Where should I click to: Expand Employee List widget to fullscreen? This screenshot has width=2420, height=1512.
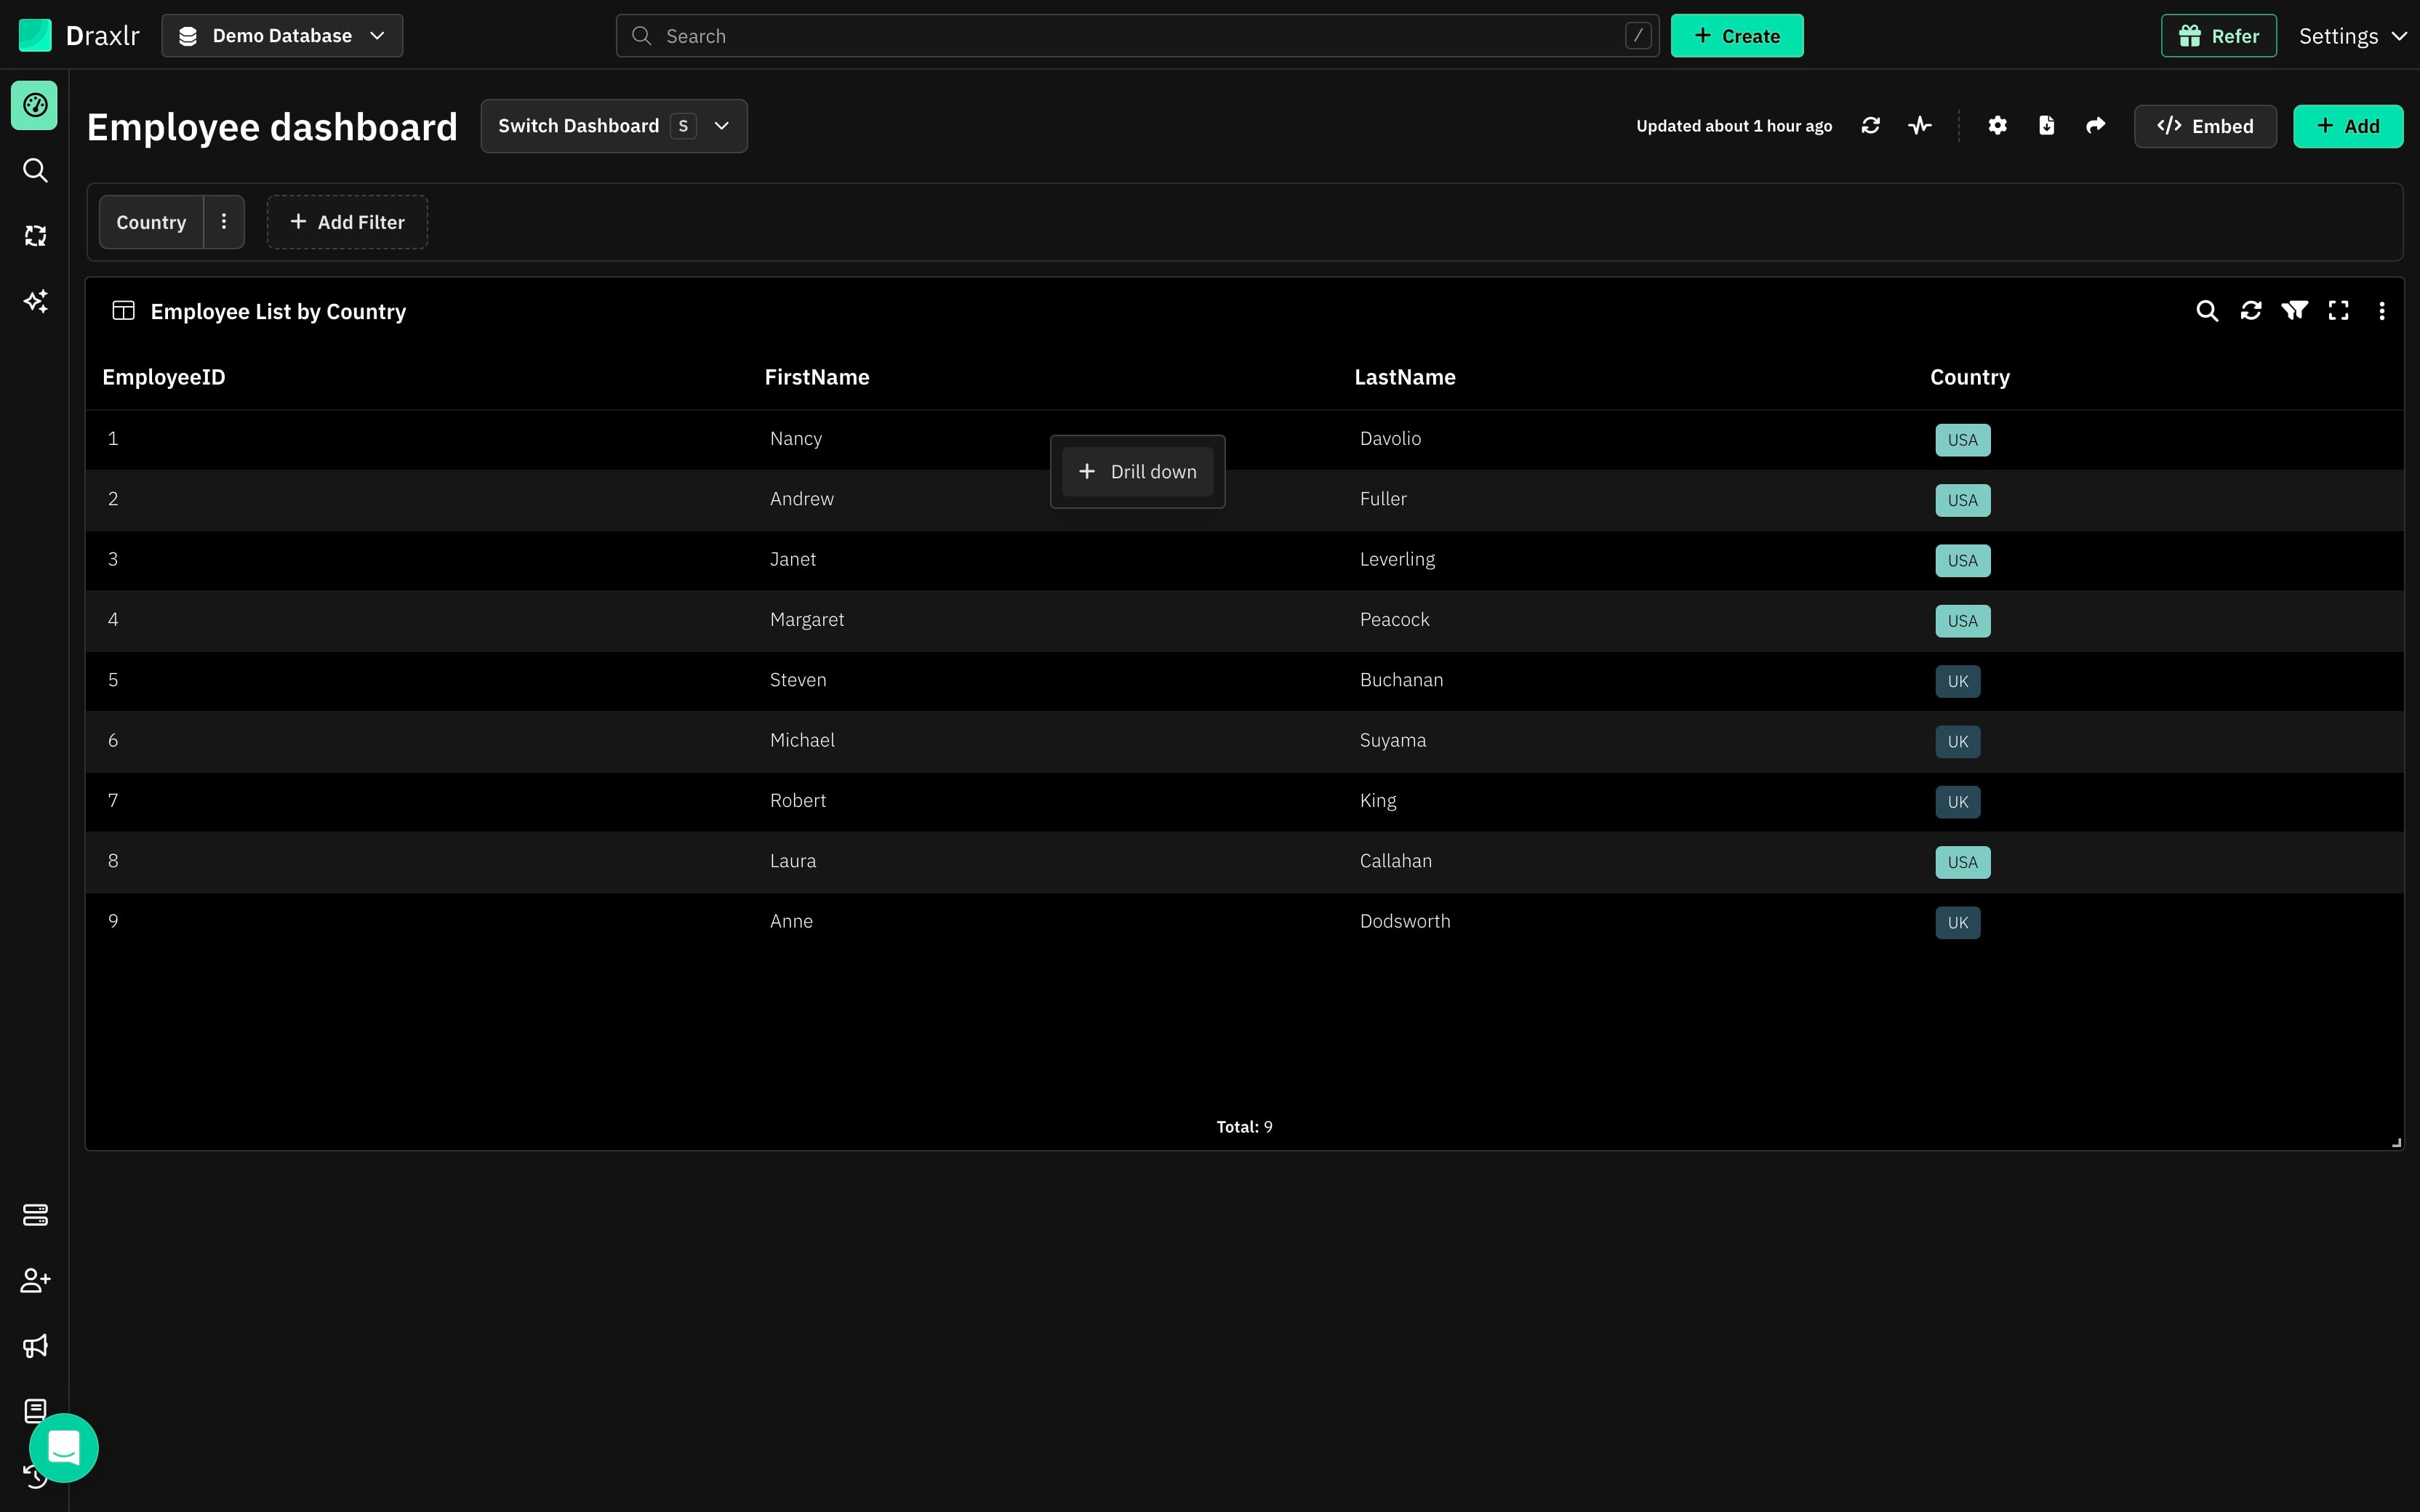pyautogui.click(x=2338, y=311)
